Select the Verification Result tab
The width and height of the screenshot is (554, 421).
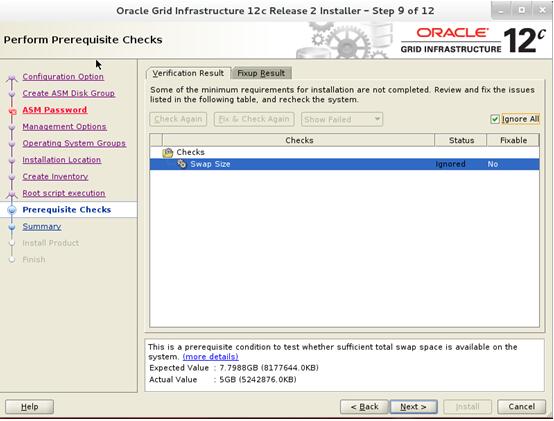point(188,73)
